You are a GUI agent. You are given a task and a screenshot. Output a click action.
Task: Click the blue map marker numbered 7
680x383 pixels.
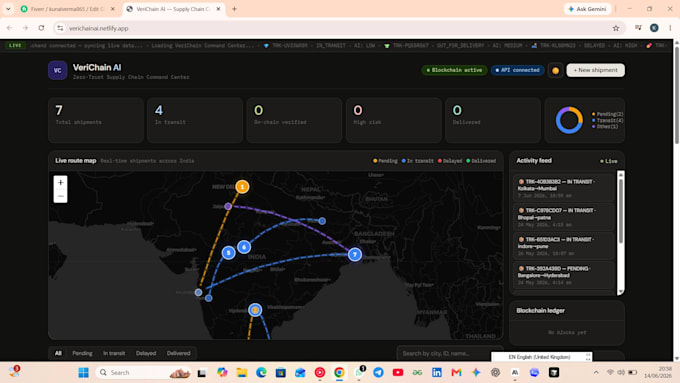pos(355,255)
